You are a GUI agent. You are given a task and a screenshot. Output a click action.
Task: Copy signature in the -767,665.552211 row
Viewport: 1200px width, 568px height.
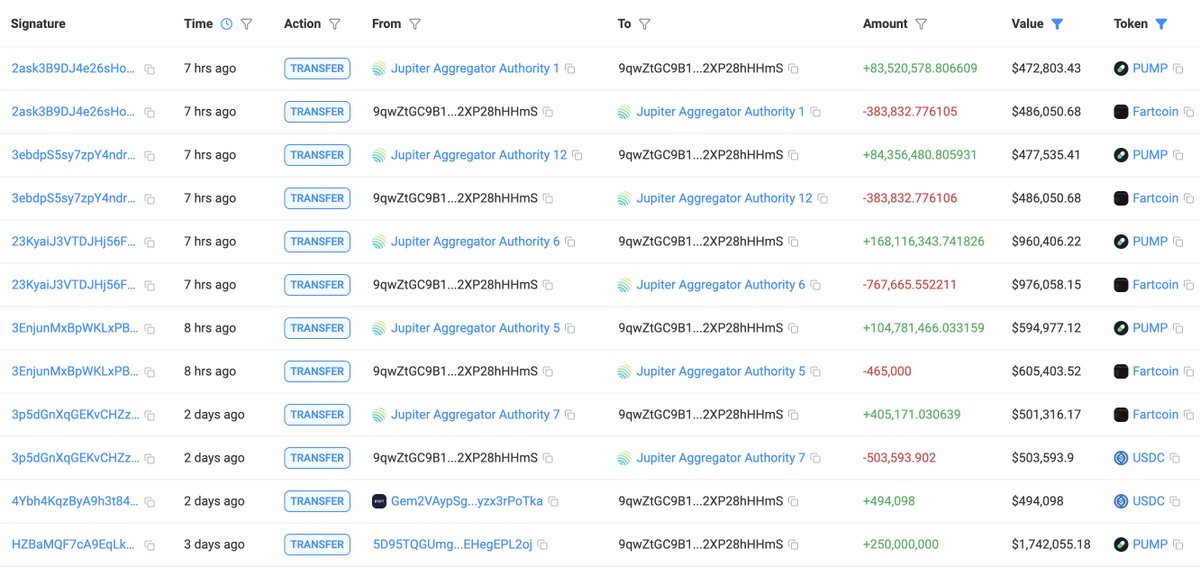[x=149, y=285]
